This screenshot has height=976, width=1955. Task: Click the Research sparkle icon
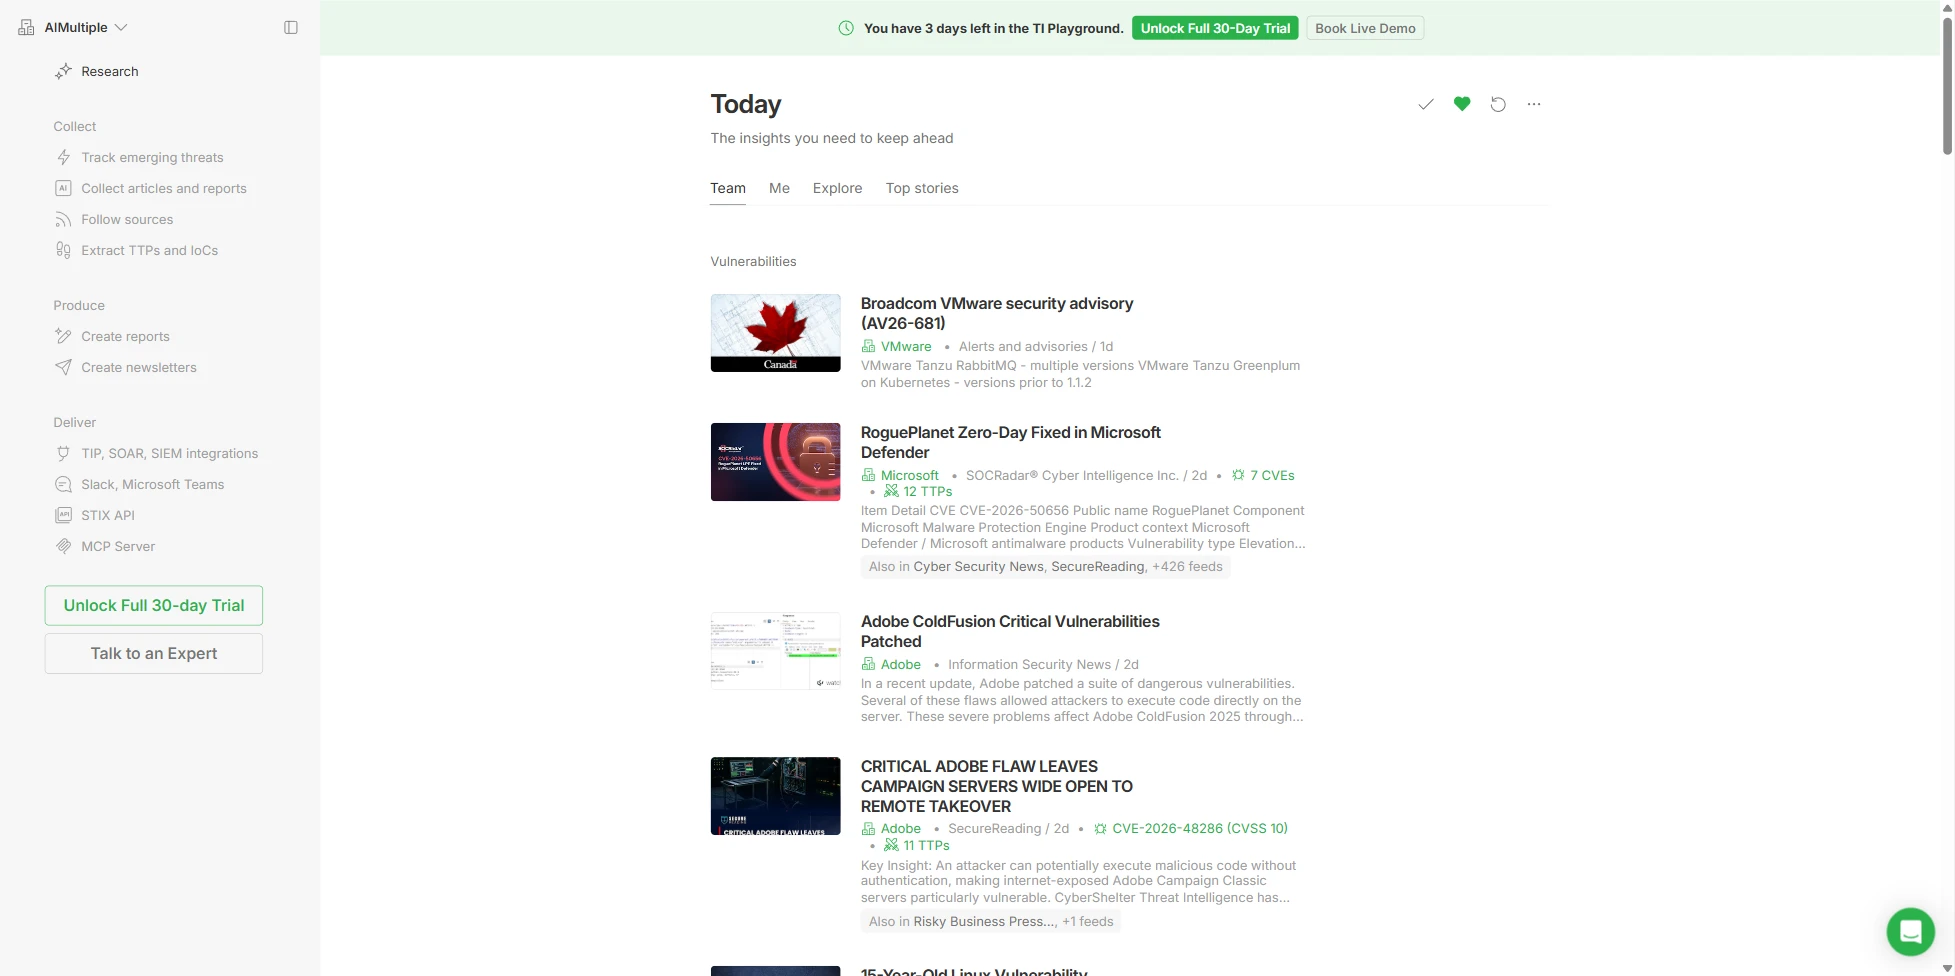(63, 71)
